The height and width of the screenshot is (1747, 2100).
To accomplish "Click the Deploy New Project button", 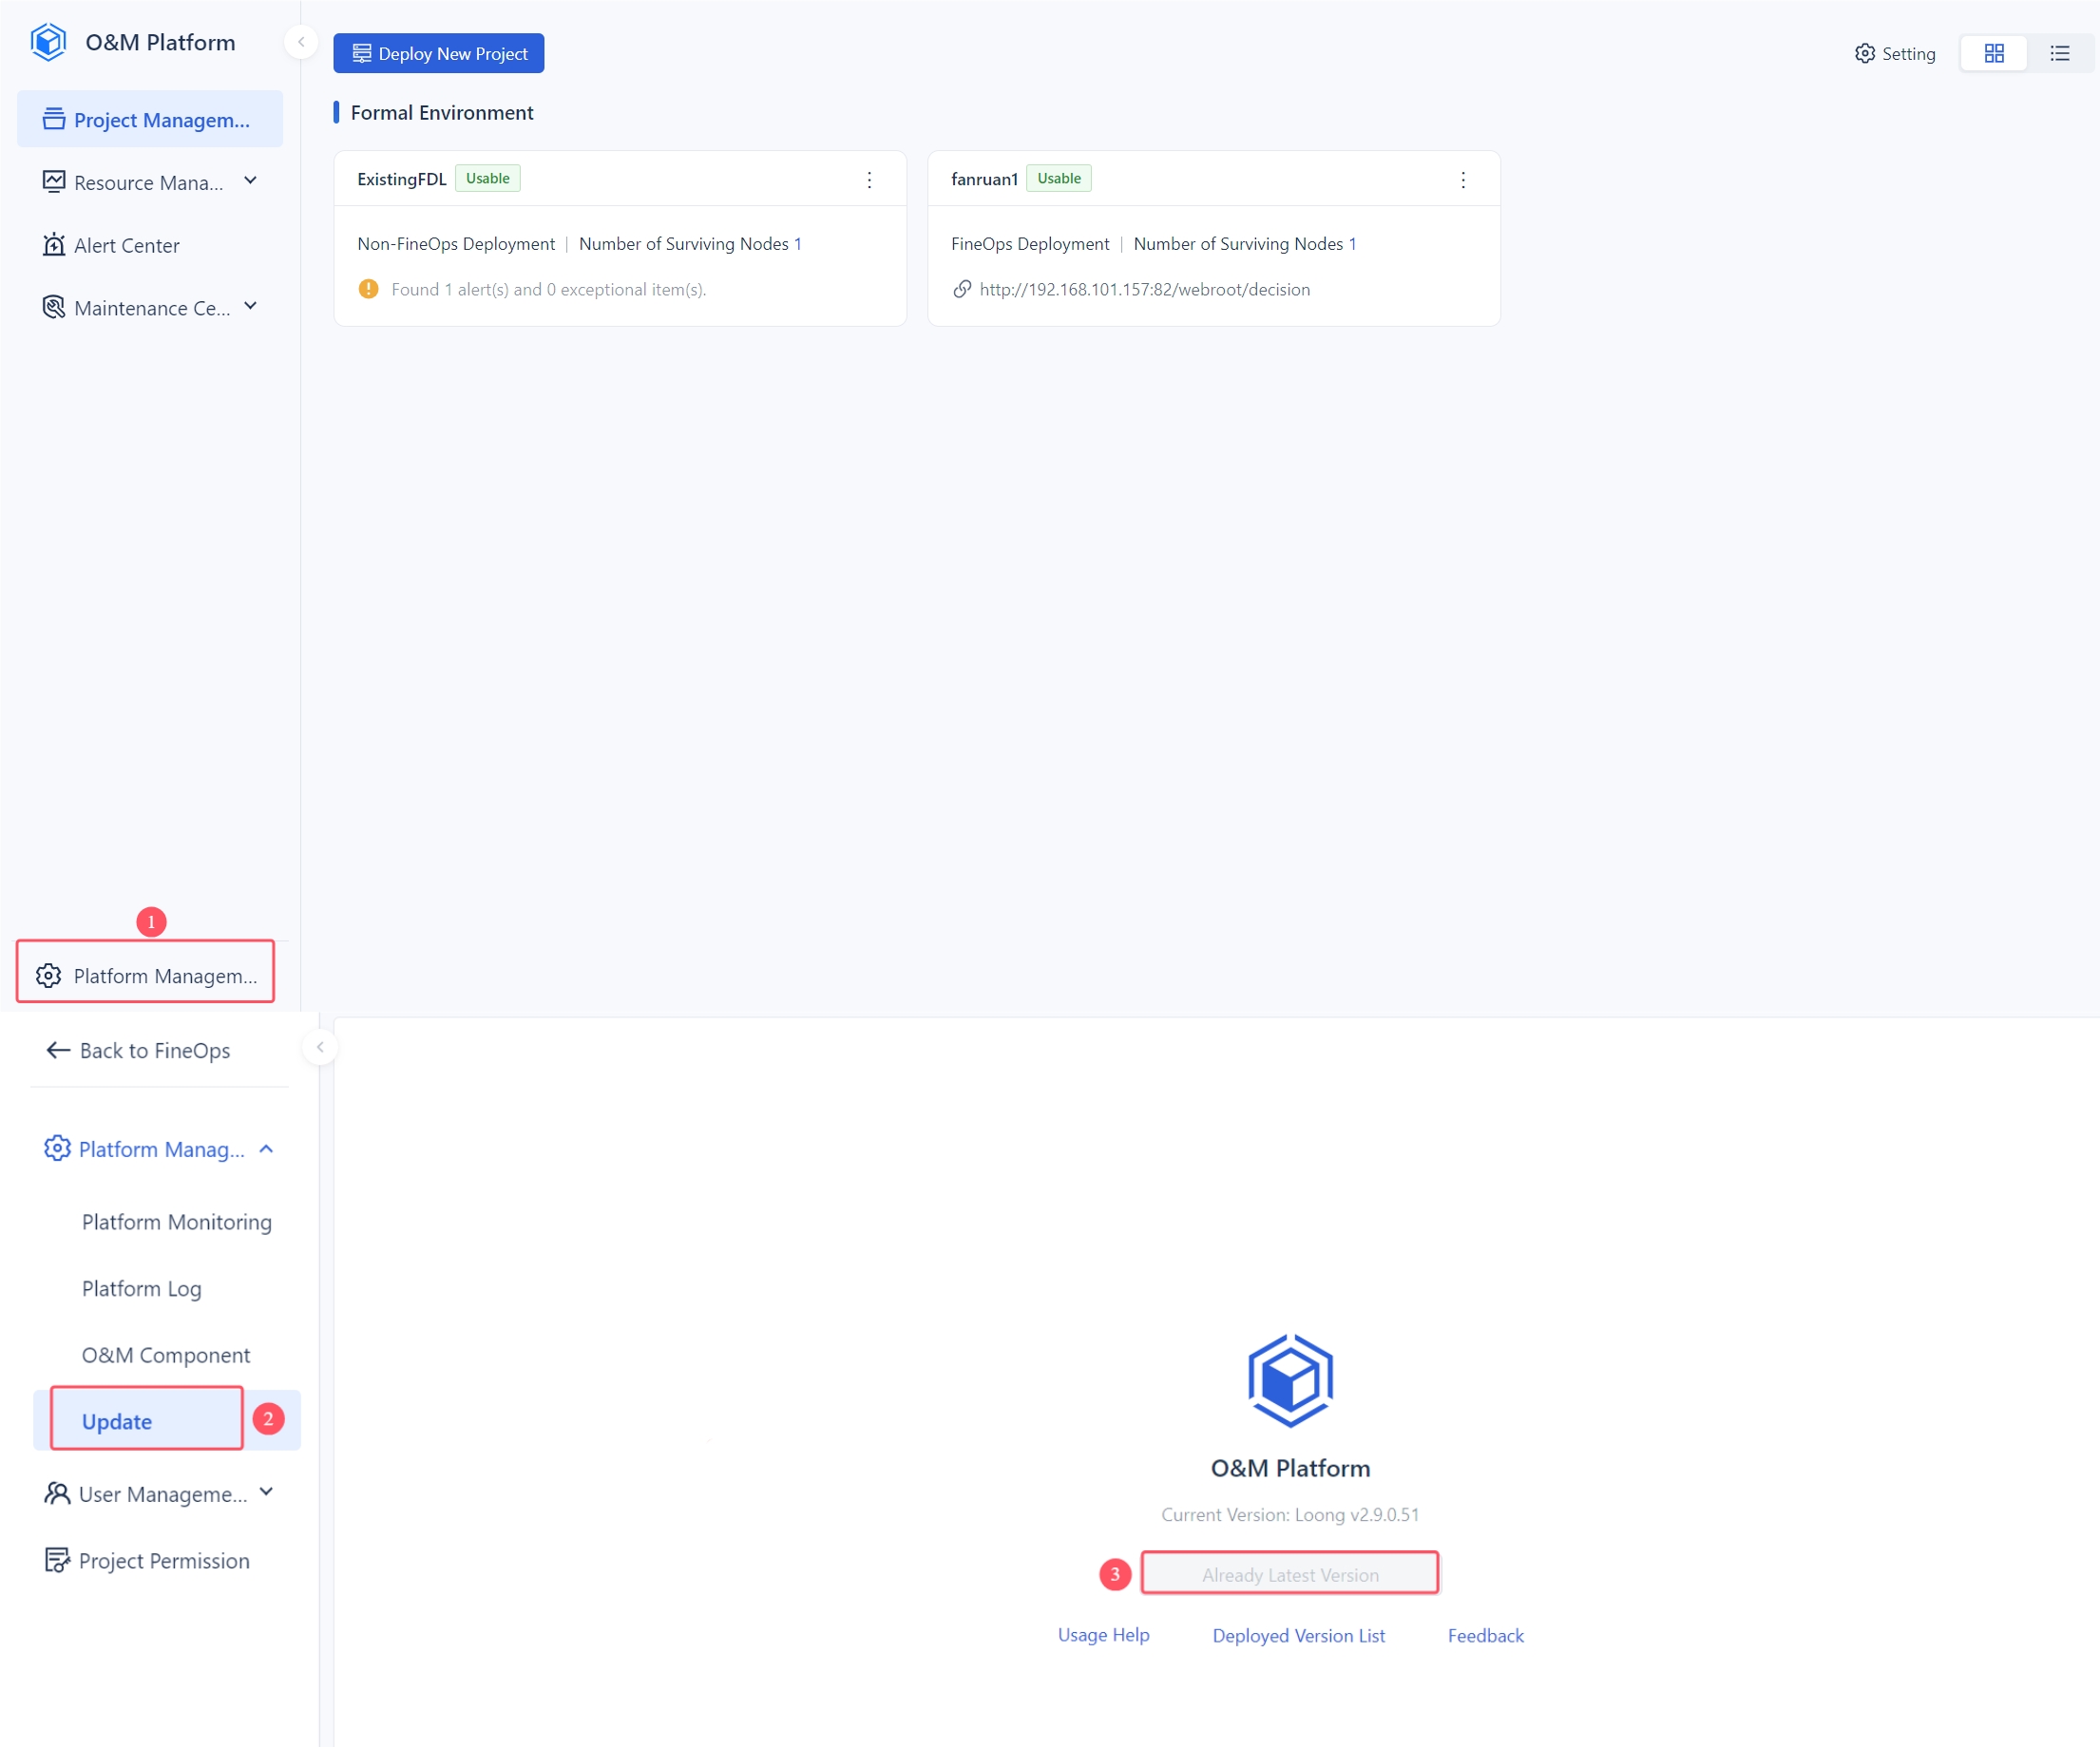I will (x=439, y=53).
